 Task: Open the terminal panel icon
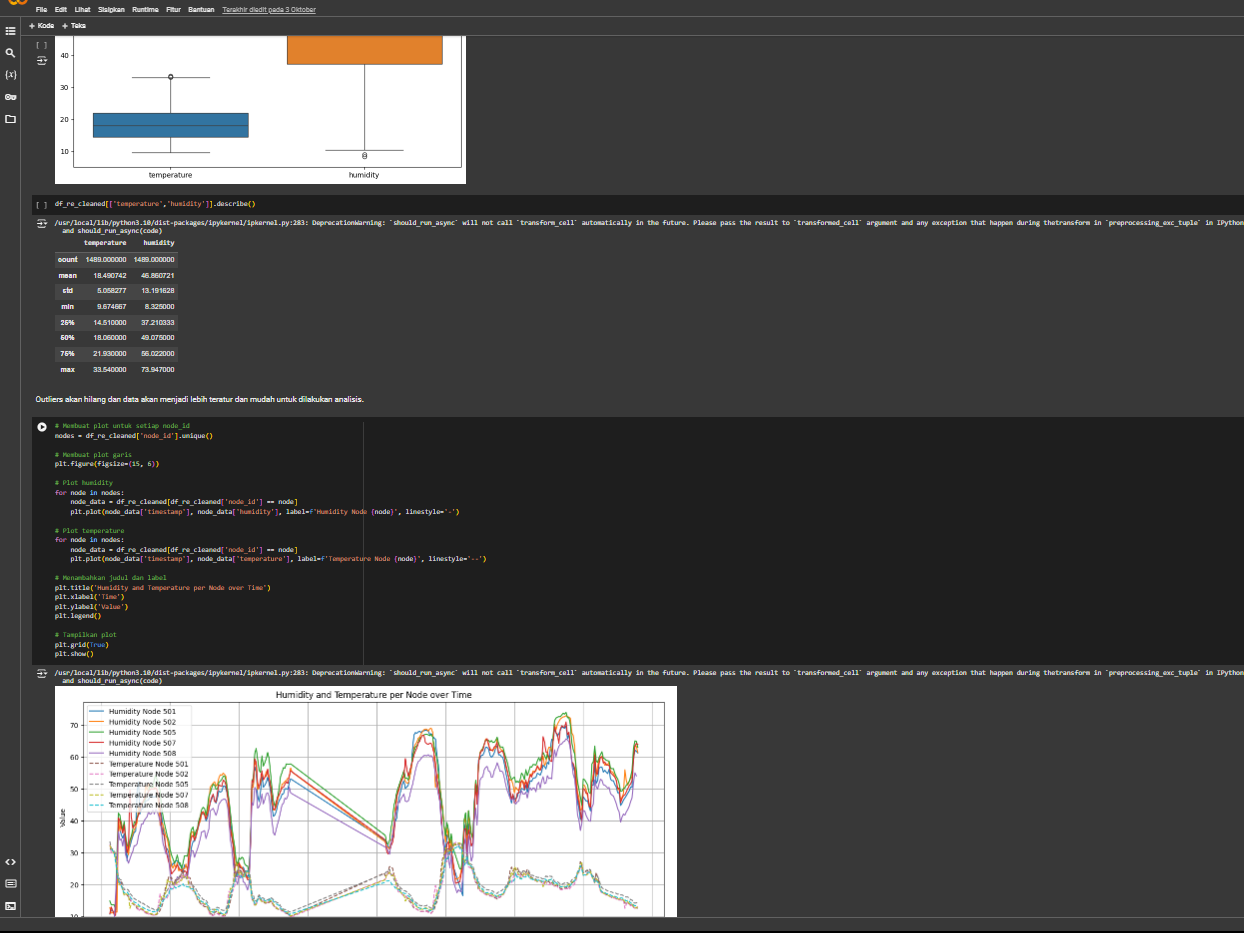(x=10, y=905)
